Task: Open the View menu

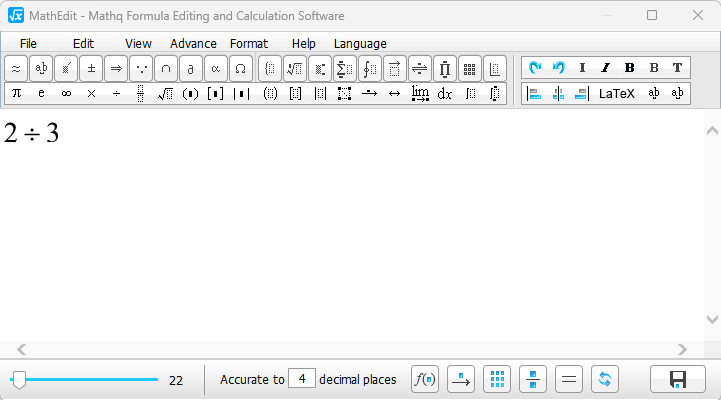Action: pyautogui.click(x=138, y=44)
